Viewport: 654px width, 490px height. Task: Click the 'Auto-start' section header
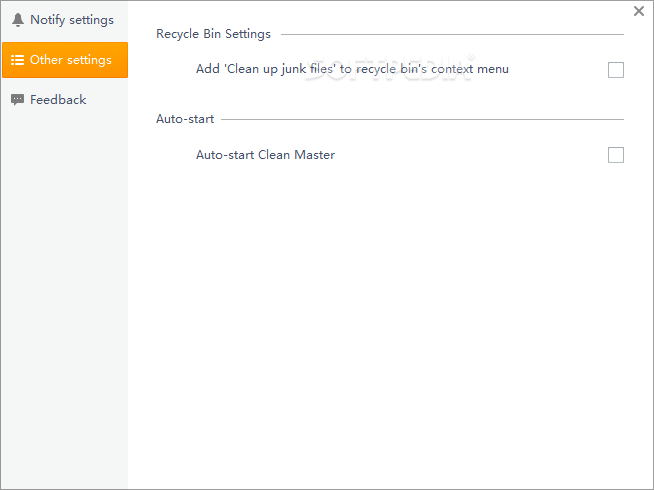point(185,119)
